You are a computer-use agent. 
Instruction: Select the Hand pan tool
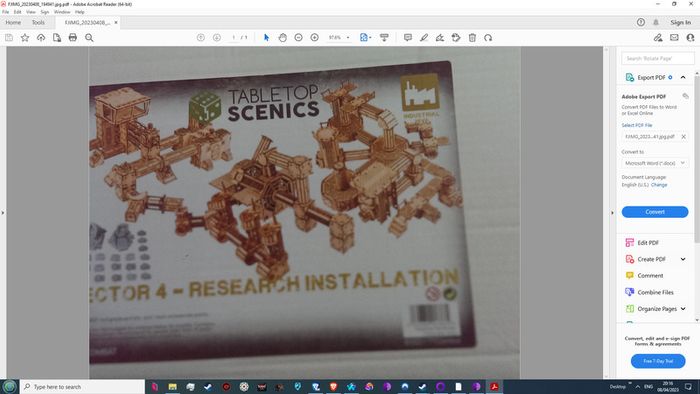282,38
